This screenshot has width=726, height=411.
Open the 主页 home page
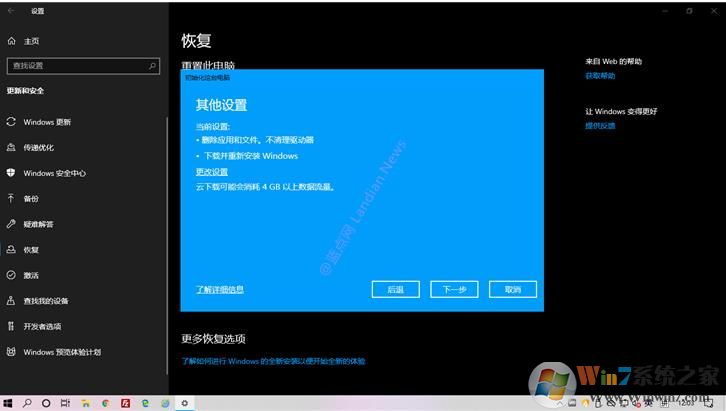pos(23,41)
